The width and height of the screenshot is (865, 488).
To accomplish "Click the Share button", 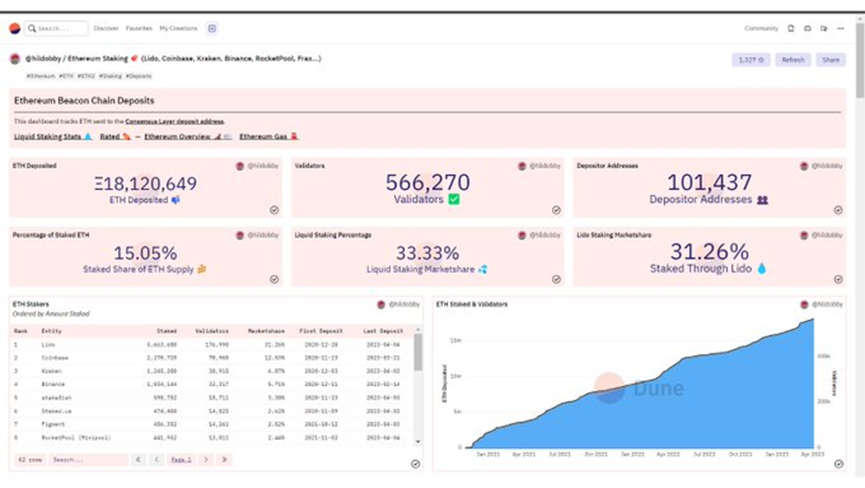I will click(x=830, y=60).
